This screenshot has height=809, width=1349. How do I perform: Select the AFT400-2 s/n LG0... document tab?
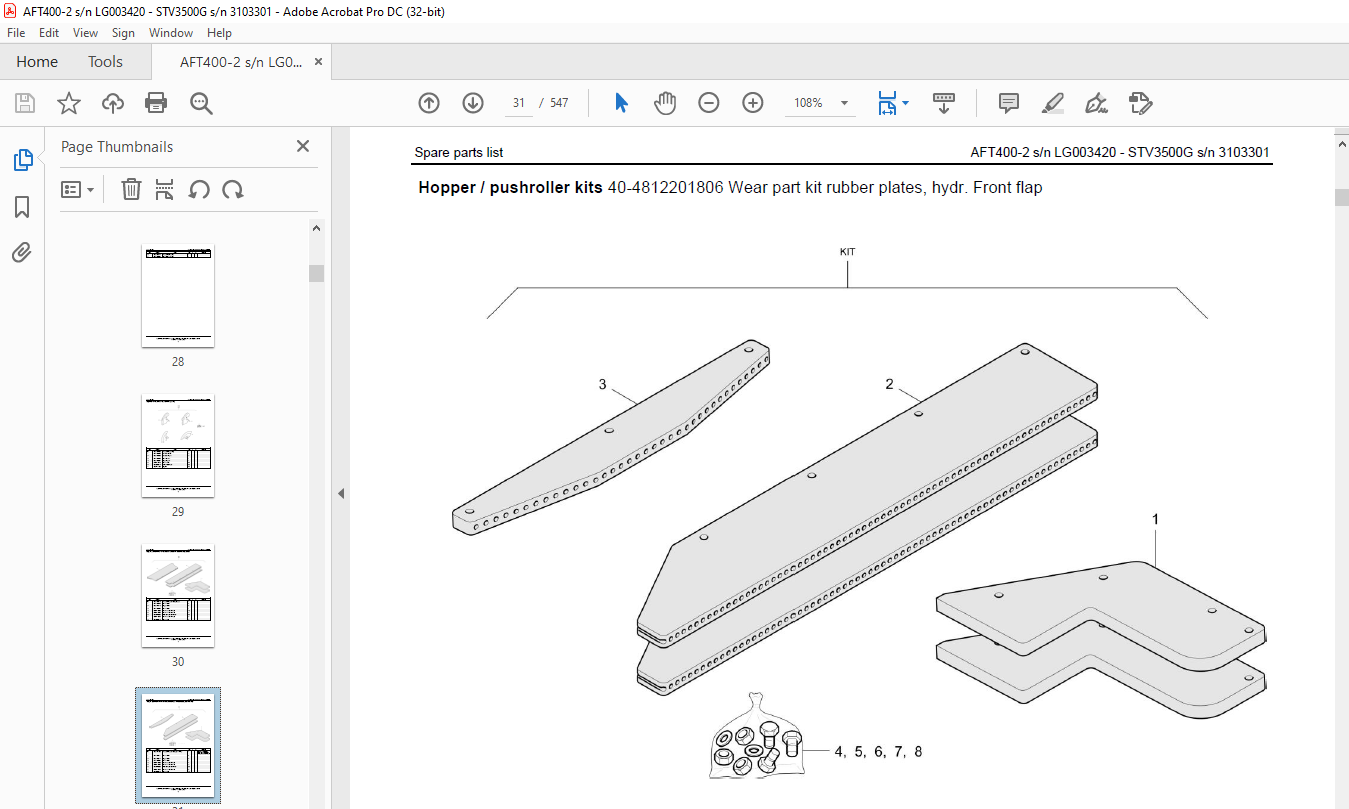tap(240, 62)
